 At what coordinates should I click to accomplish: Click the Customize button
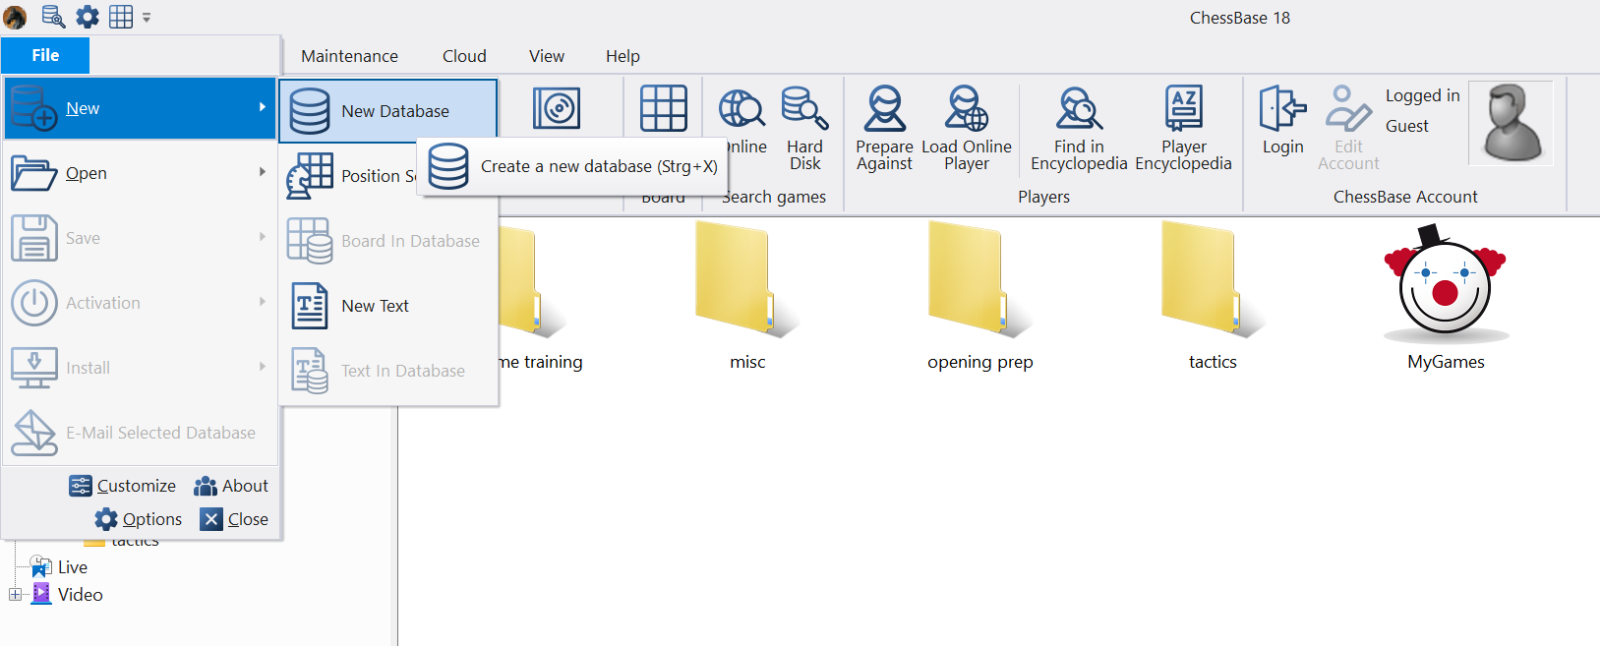pos(123,486)
